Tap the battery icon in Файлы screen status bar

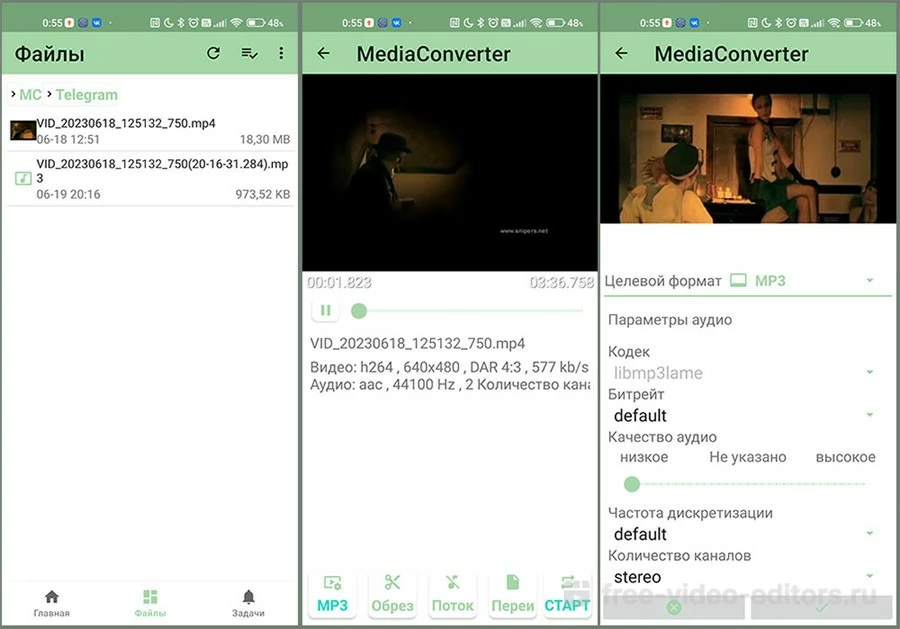click(255, 23)
